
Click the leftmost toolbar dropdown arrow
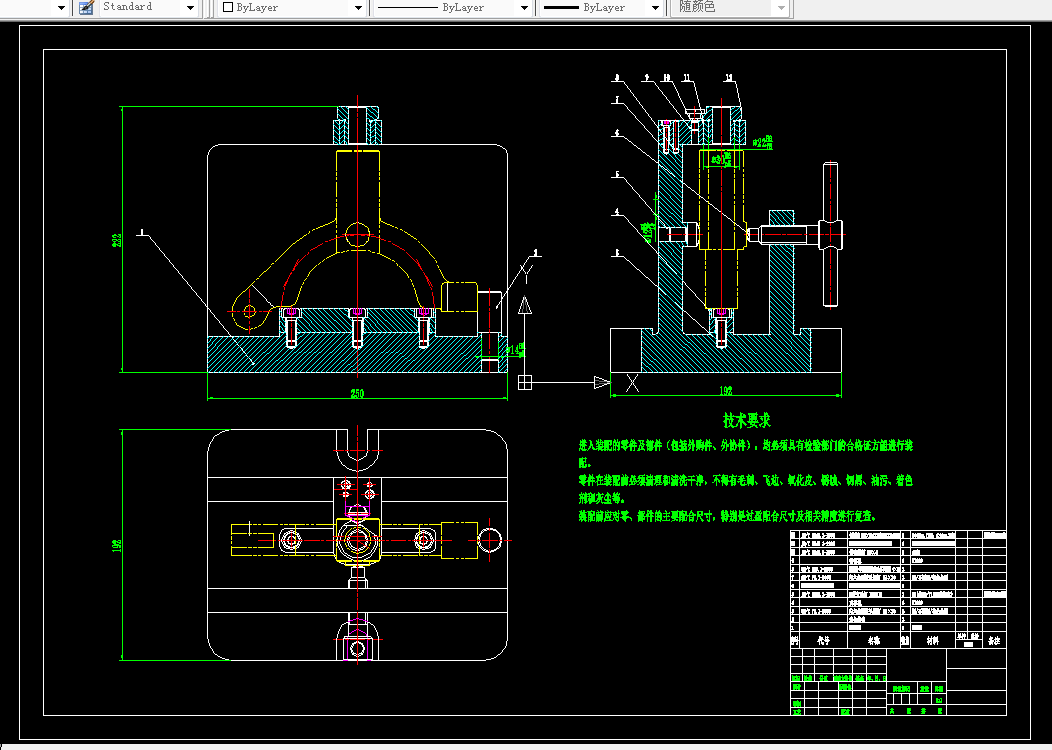(x=60, y=7)
